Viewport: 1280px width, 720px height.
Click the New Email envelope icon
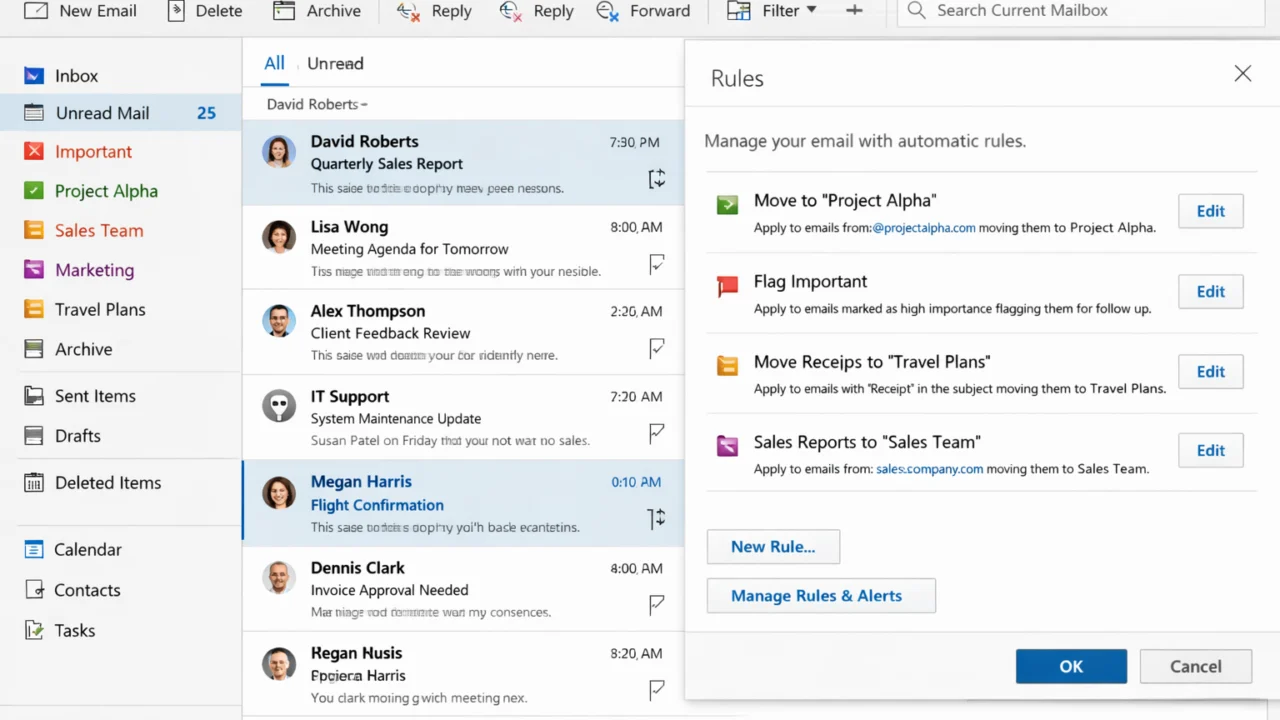point(35,11)
